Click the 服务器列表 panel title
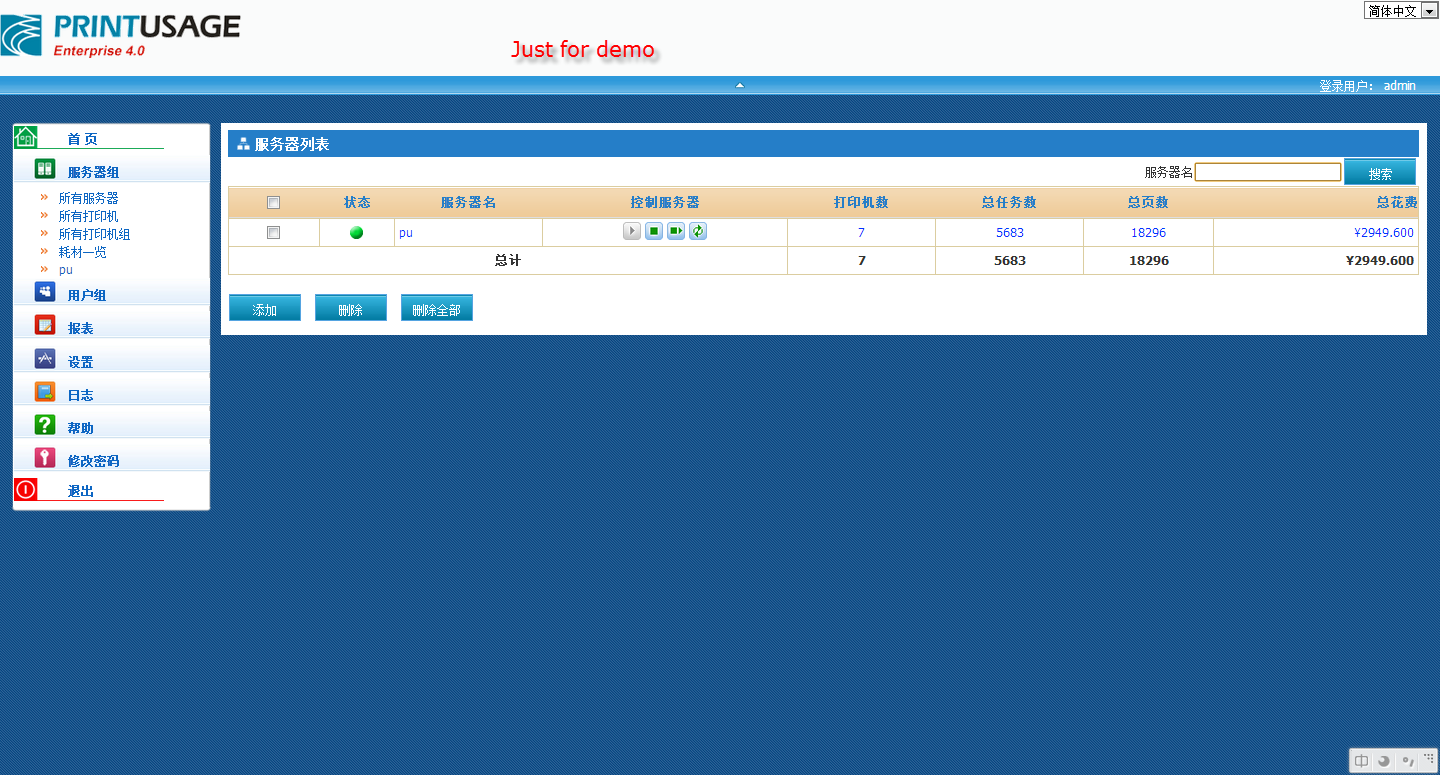This screenshot has width=1440, height=775. (x=292, y=144)
